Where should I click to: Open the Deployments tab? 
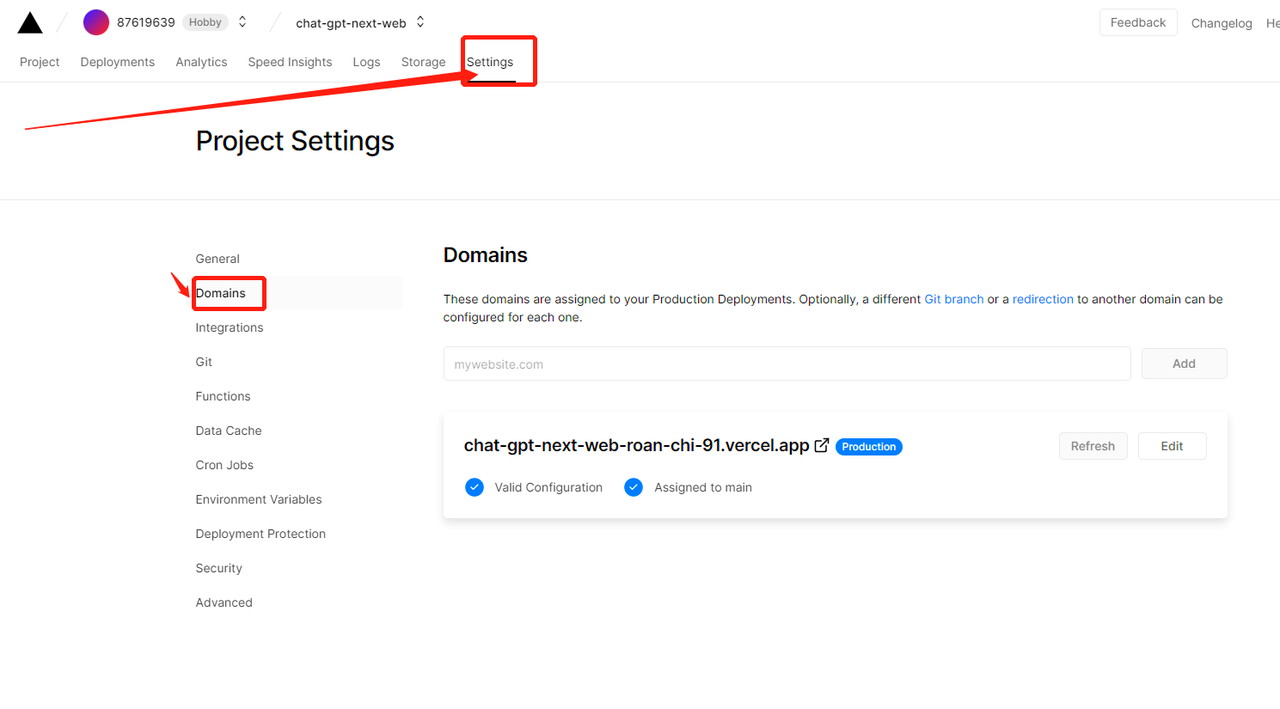click(x=118, y=62)
